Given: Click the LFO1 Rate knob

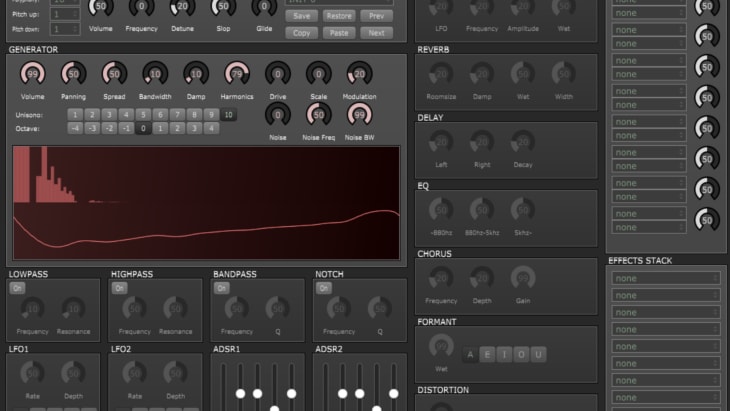Looking at the screenshot, I should 32,373.
